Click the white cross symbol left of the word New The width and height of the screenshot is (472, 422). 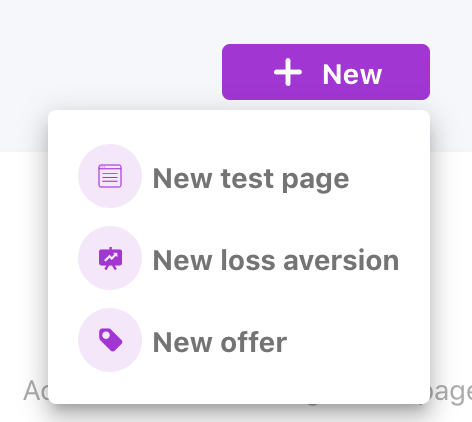[x=288, y=72]
